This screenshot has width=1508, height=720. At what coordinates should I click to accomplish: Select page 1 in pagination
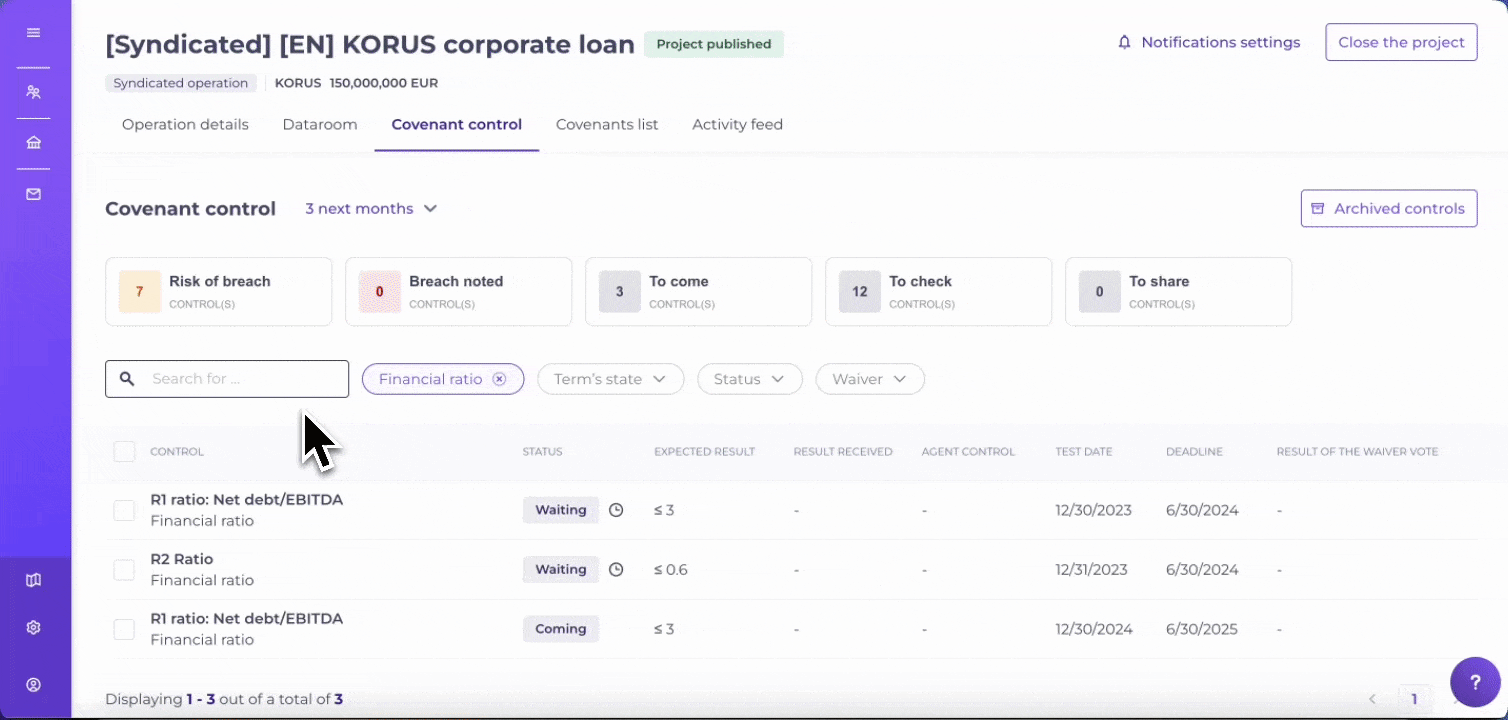1414,699
